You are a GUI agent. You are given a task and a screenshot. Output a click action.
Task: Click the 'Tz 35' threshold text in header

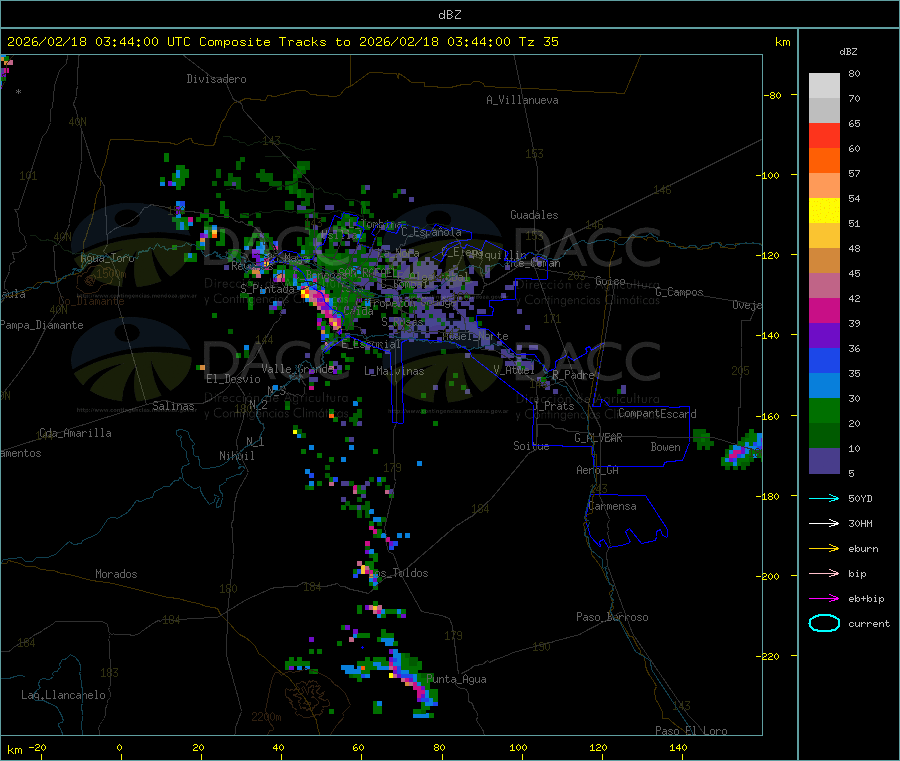pos(538,42)
